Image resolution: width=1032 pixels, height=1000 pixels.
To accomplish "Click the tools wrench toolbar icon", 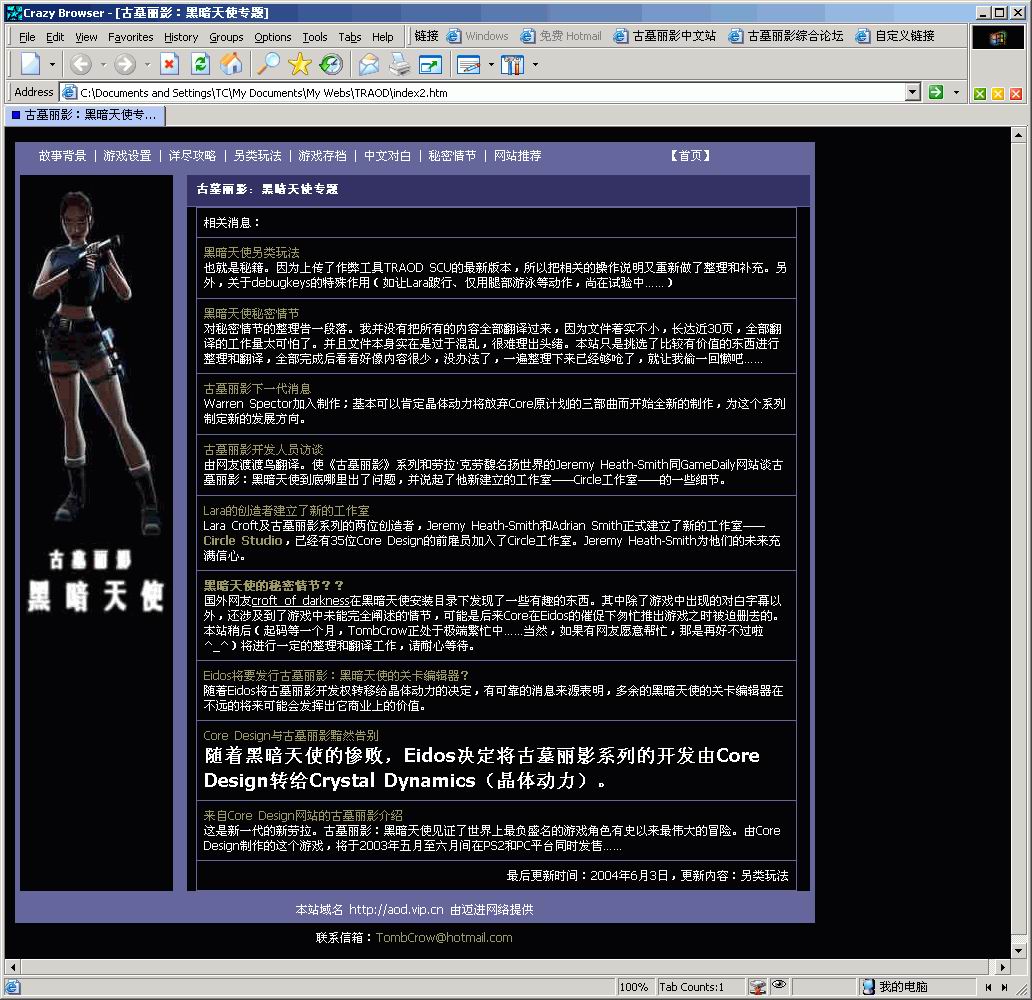I will [512, 64].
